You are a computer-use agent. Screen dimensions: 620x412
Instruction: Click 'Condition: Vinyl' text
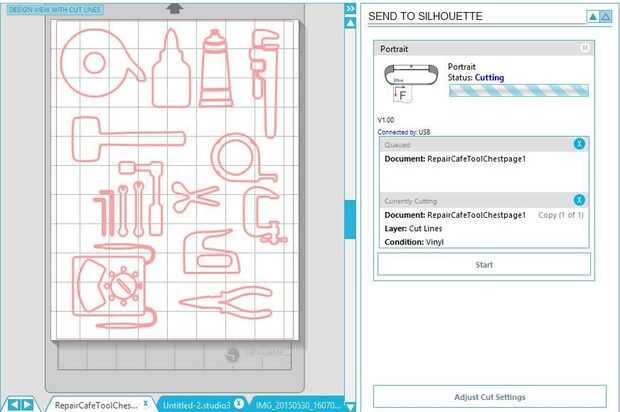pyautogui.click(x=414, y=242)
